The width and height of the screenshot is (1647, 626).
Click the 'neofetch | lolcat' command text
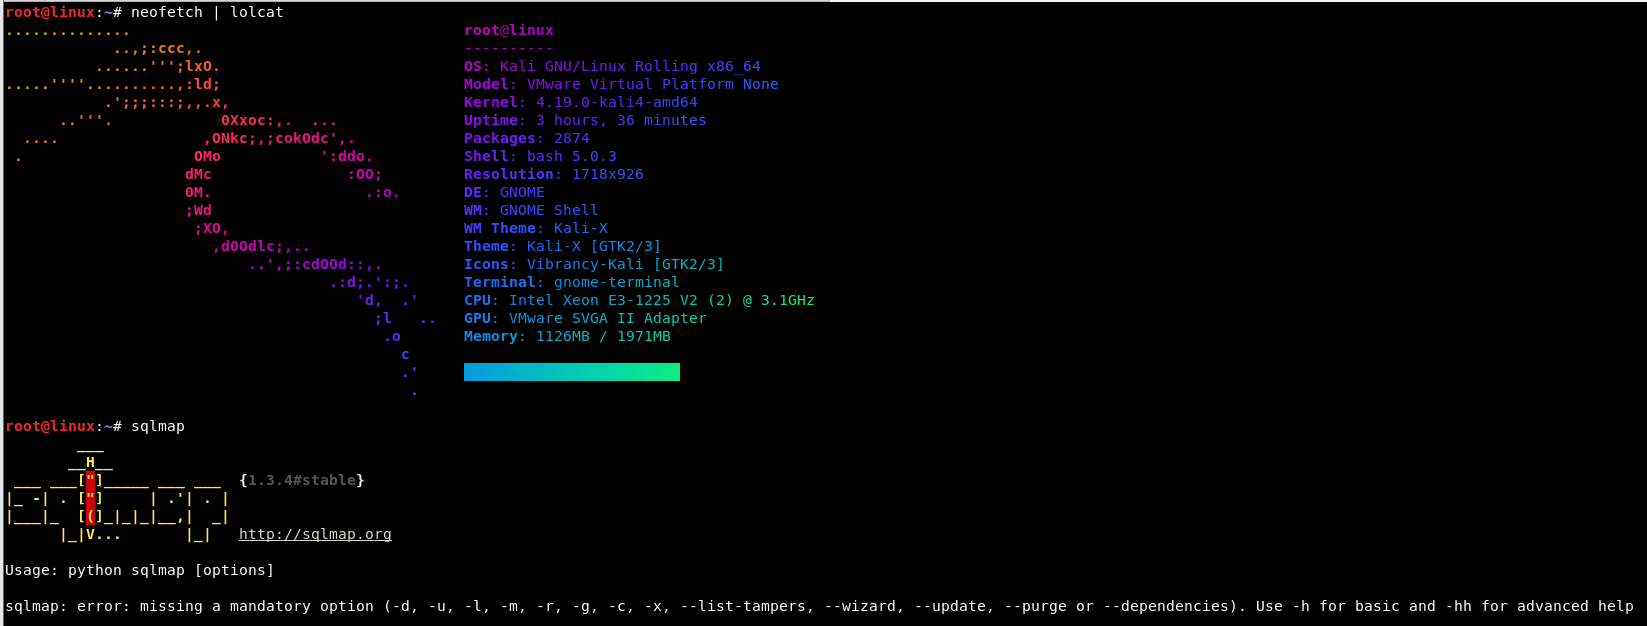207,12
